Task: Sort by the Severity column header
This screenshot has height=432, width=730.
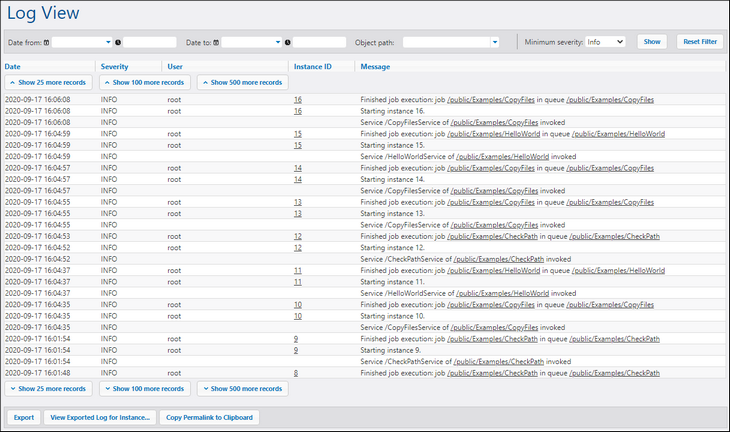Action: [x=114, y=67]
